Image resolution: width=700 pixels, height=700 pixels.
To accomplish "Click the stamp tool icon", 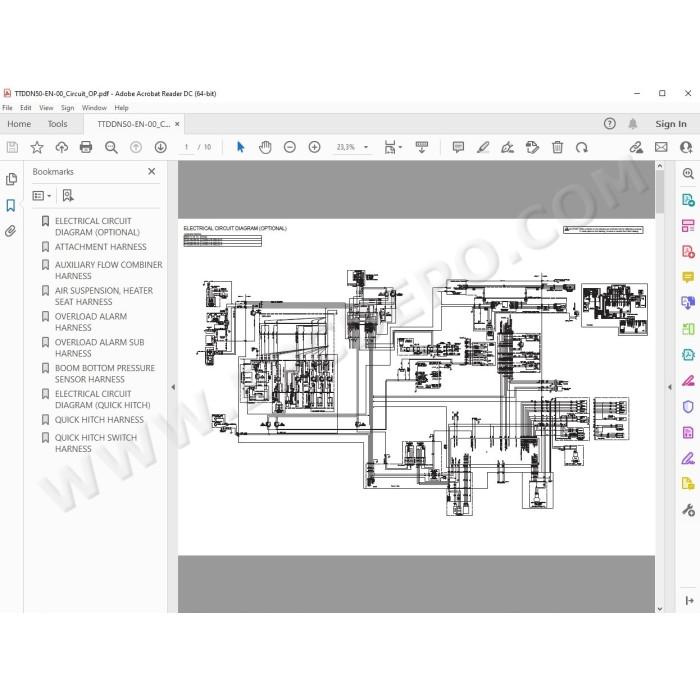I will [x=532, y=147].
